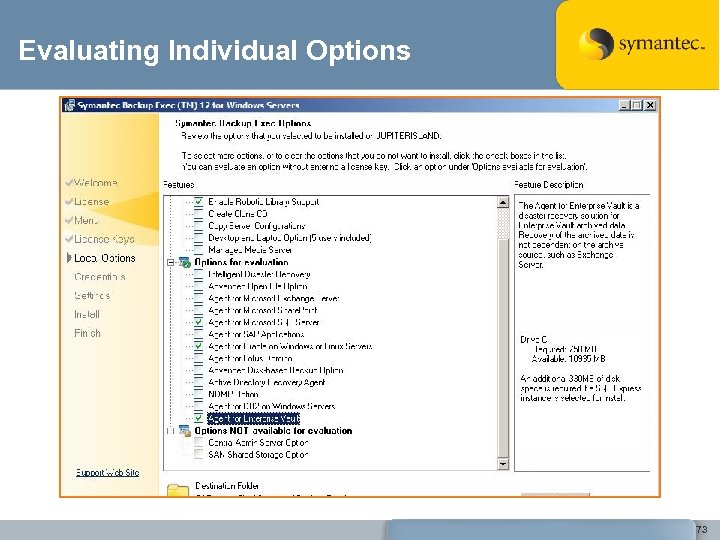Check Active Directory Recovery Agent
Screen dimensions: 720x540
pyautogui.click(x=198, y=382)
